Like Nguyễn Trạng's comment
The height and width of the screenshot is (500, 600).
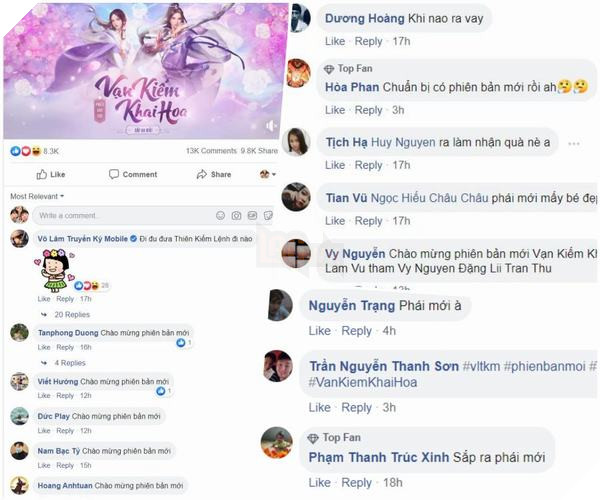click(320, 331)
